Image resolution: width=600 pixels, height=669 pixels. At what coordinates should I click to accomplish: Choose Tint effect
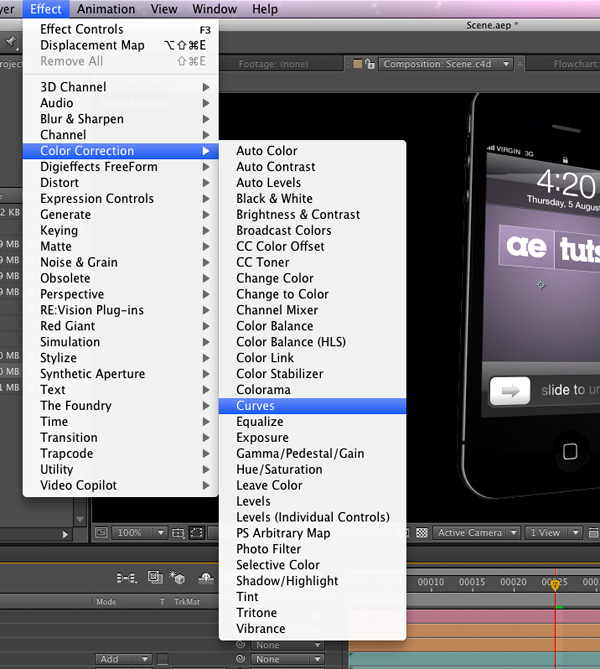[312, 597]
